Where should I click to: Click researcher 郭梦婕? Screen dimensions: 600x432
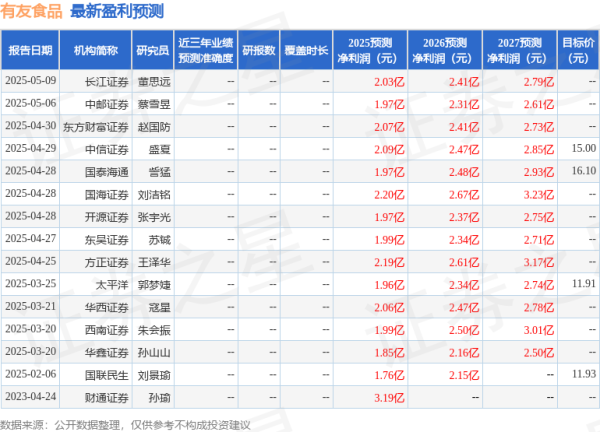pos(154,285)
